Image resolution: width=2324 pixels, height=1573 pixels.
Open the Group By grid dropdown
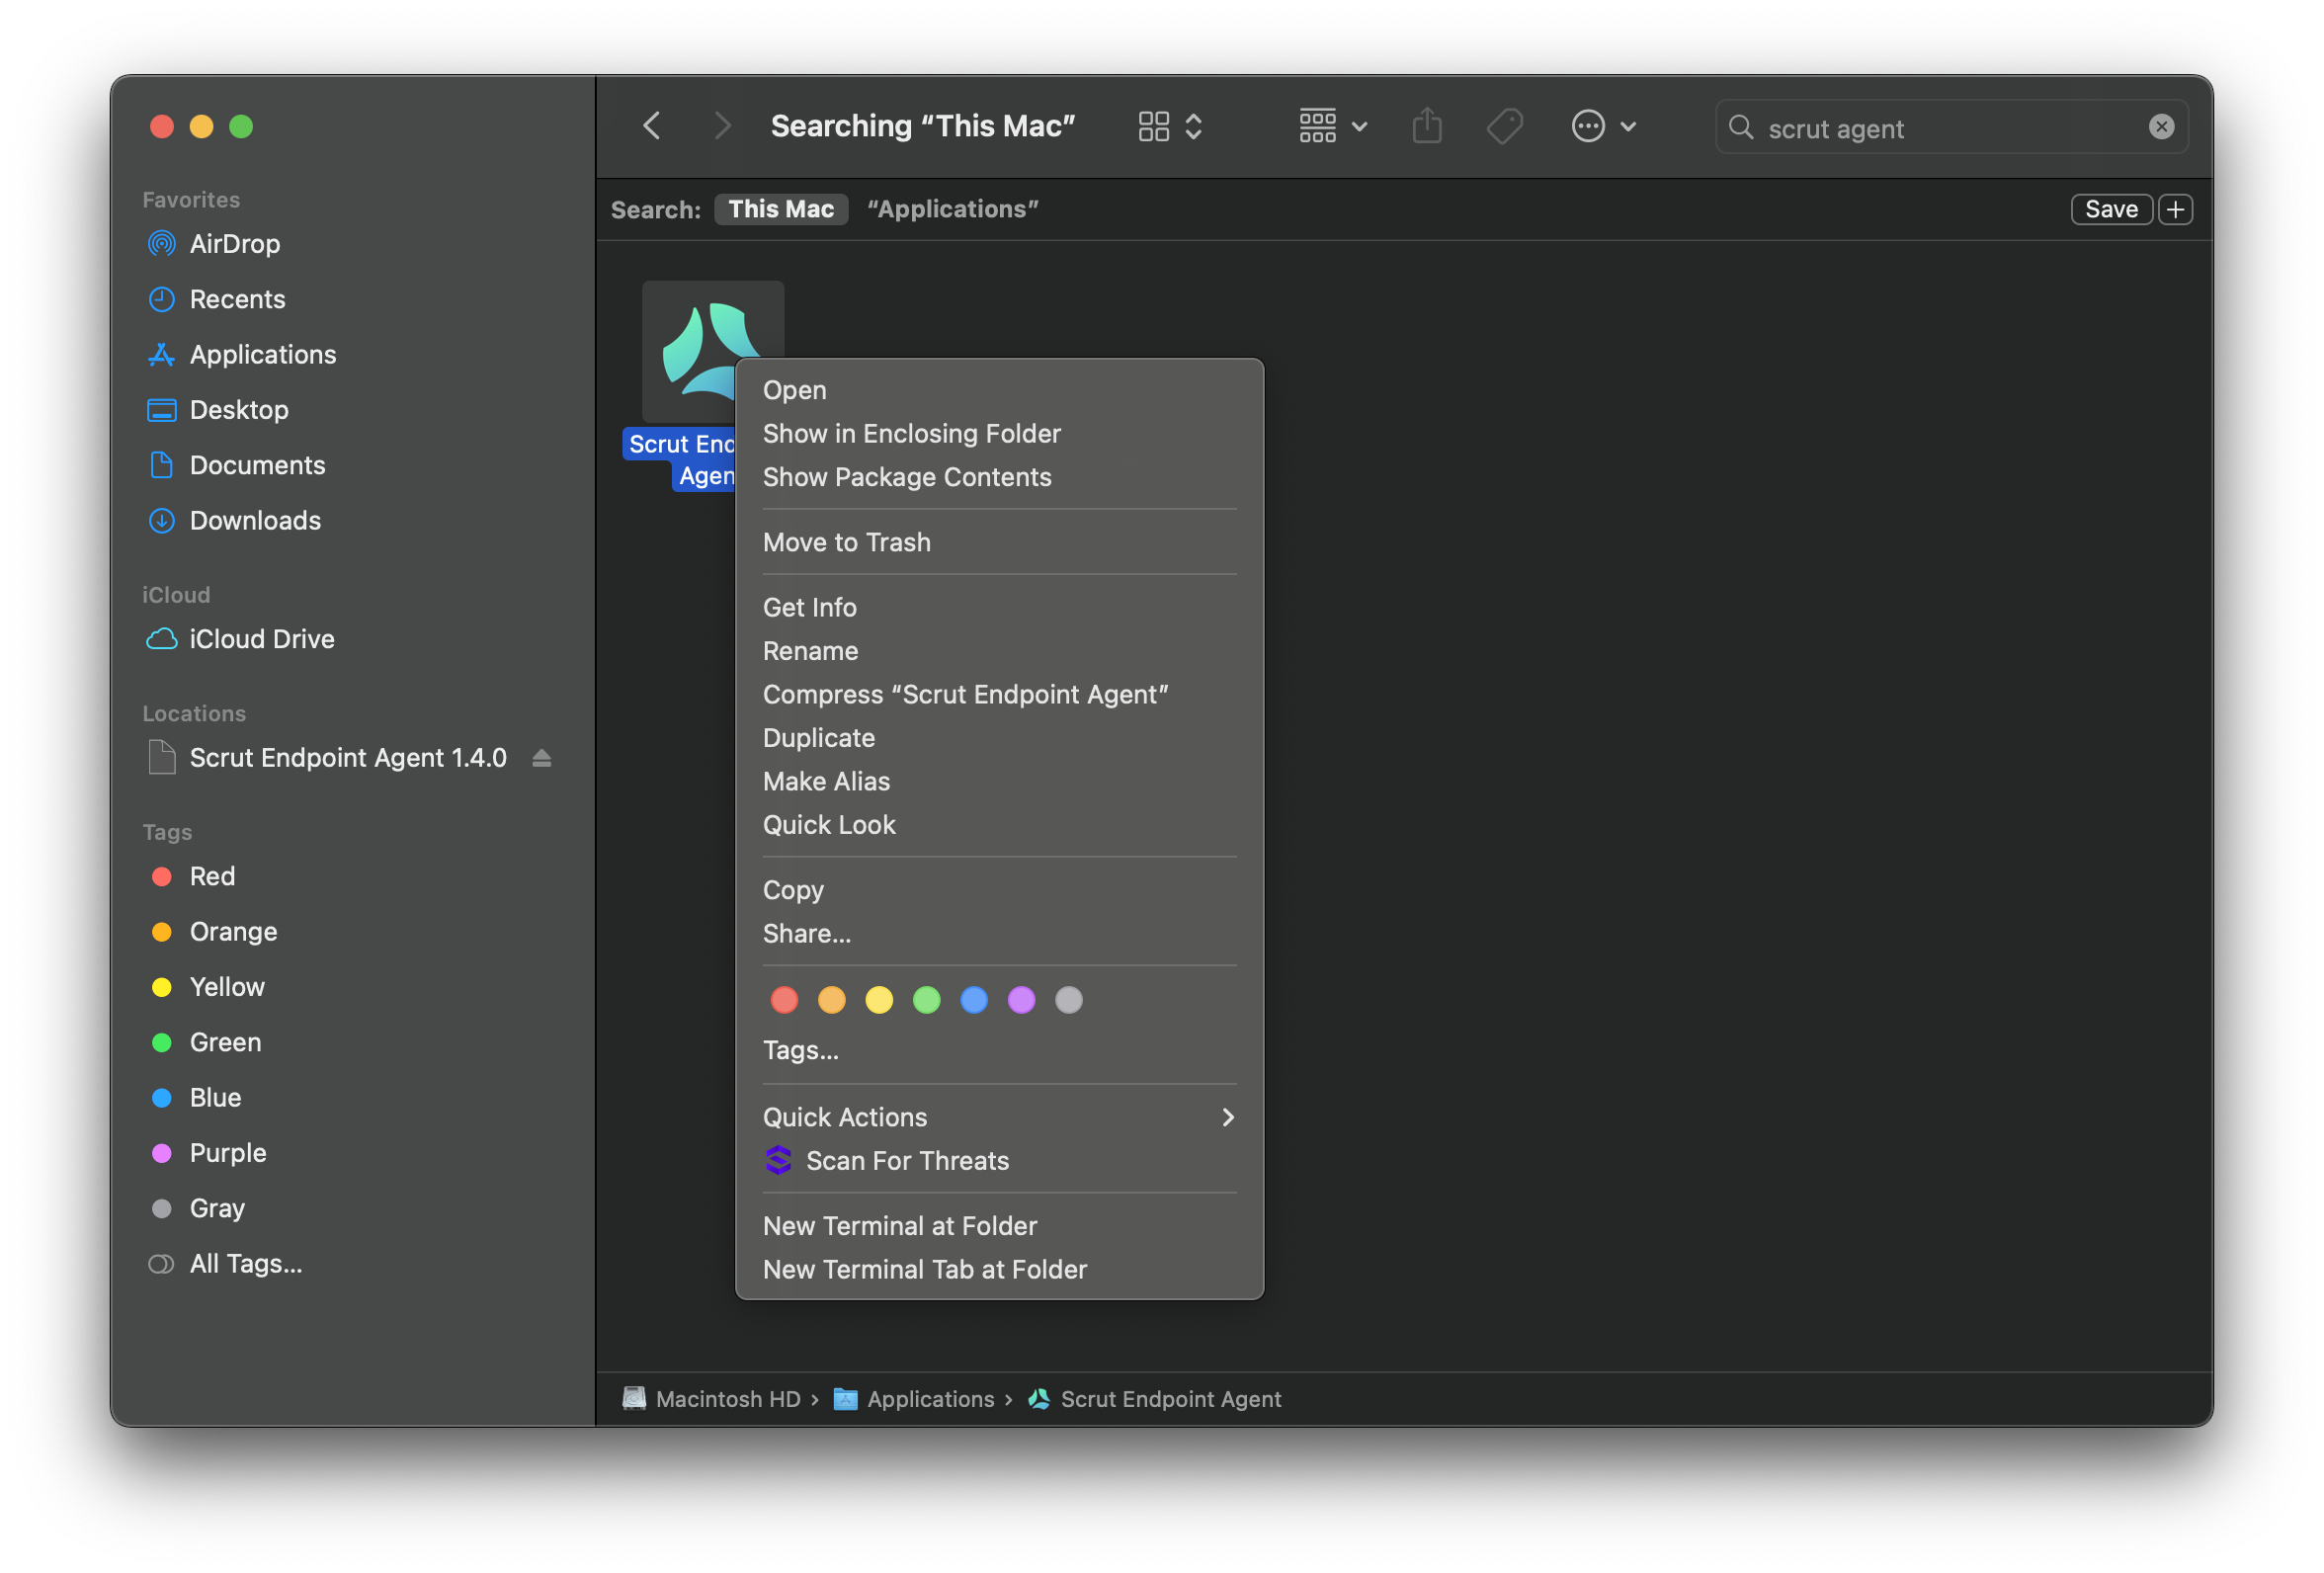pos(1332,126)
